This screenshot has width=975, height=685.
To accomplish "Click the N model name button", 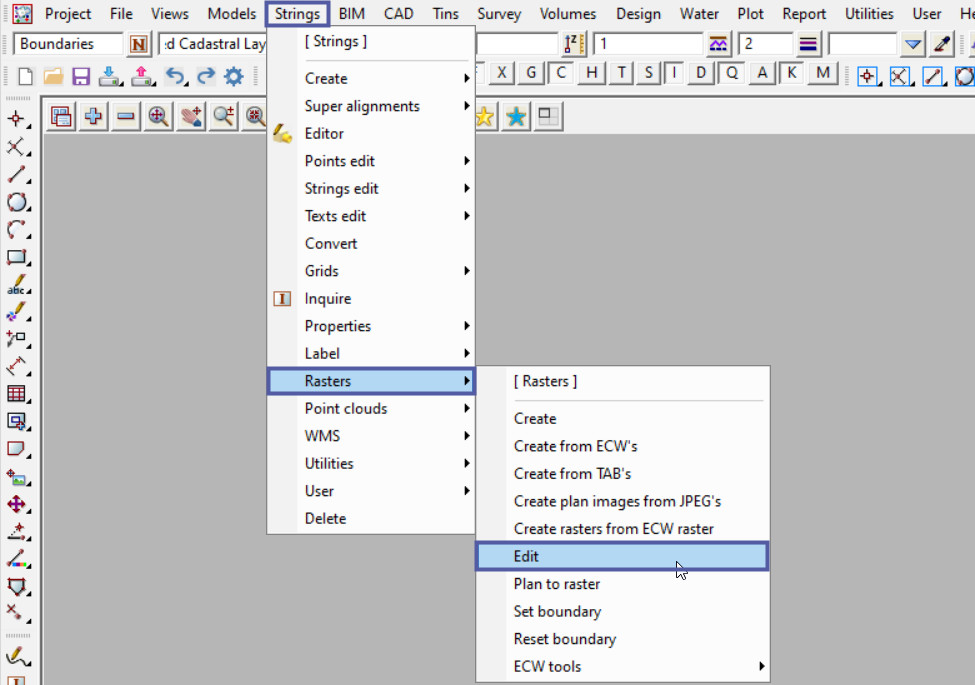I will [139, 44].
